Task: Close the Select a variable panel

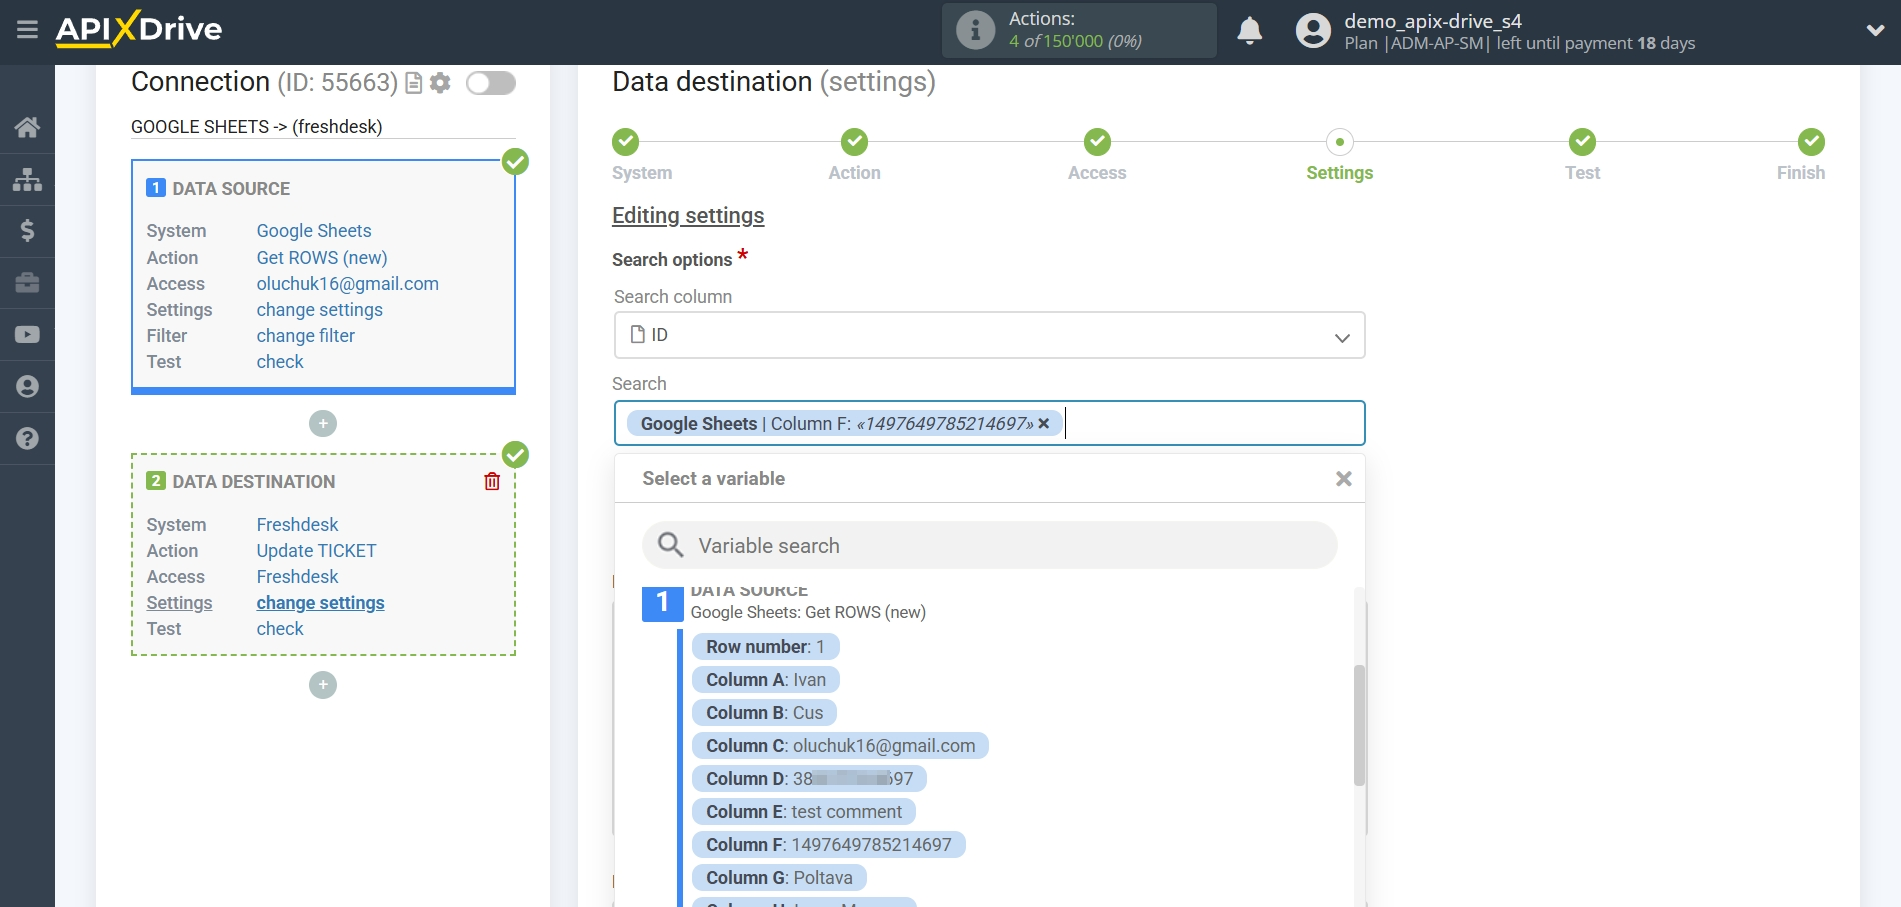Action: pos(1344,479)
